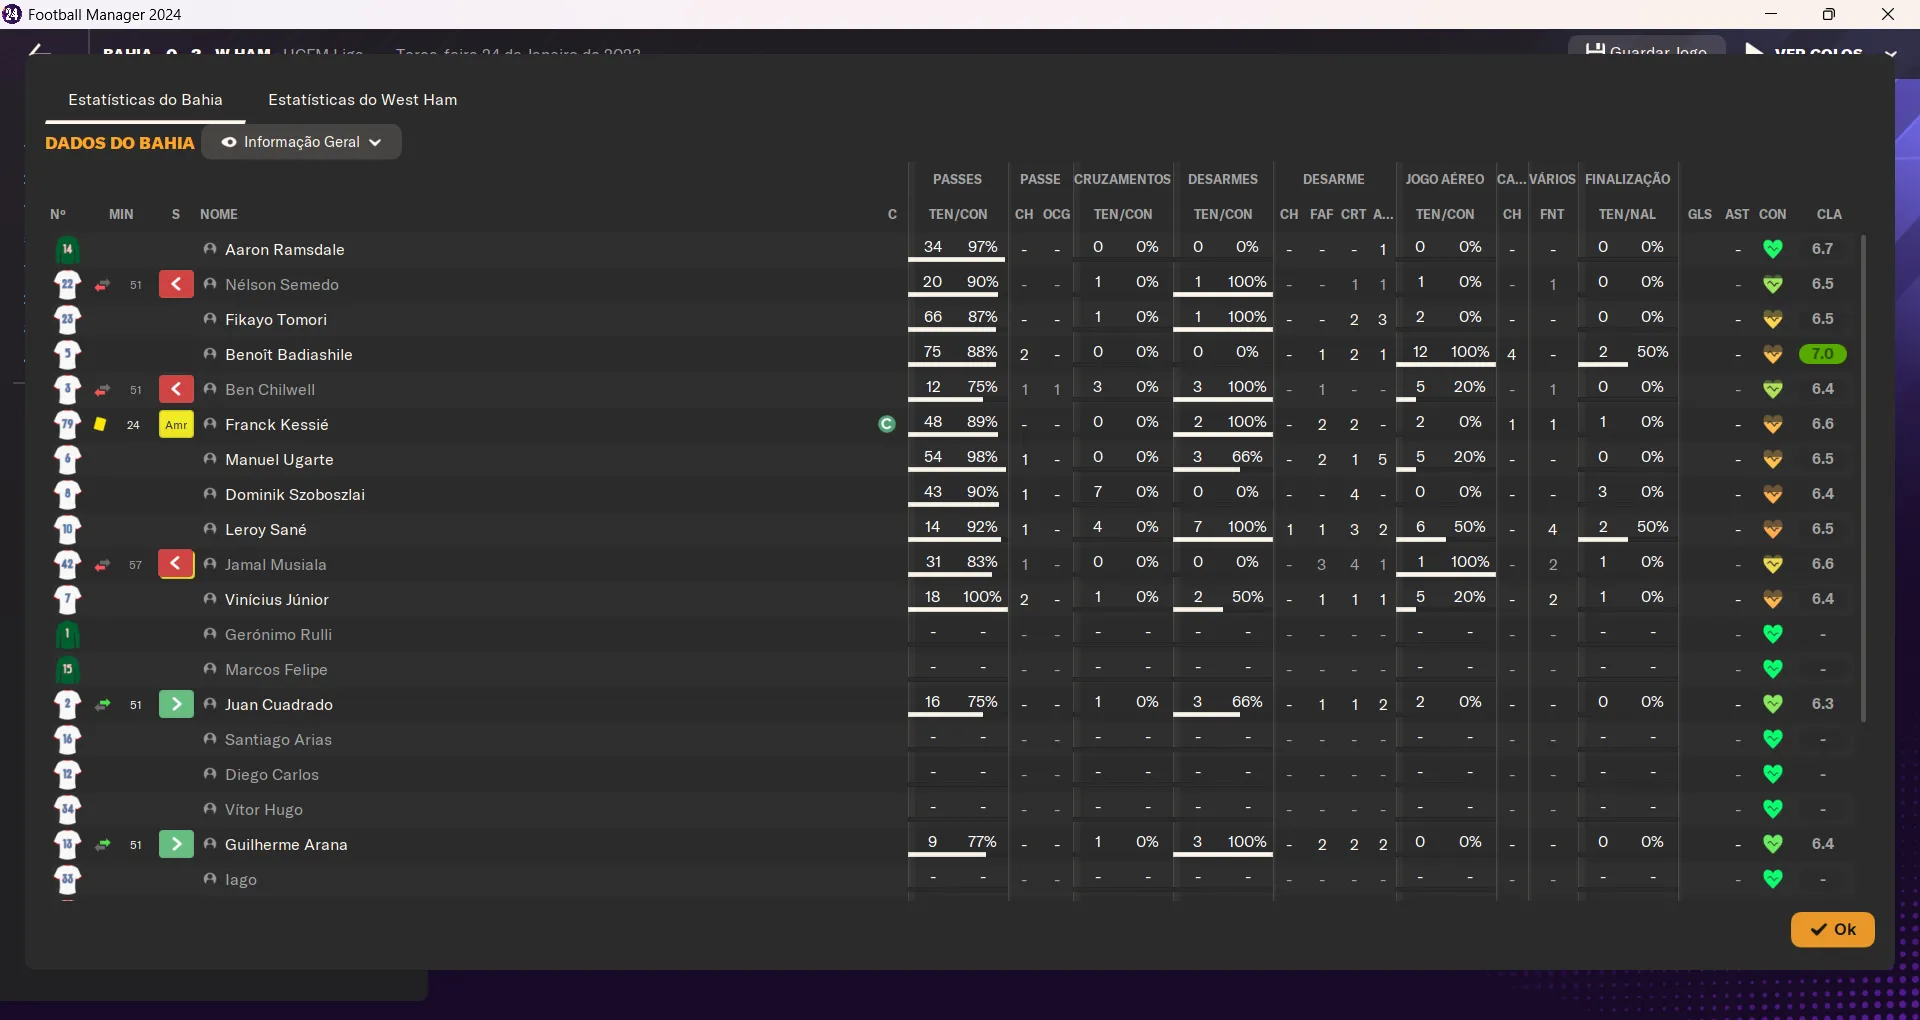This screenshot has height=1020, width=1920.
Task: Click the substituted-off arrow for Nélson Semedo
Action: tap(176, 284)
